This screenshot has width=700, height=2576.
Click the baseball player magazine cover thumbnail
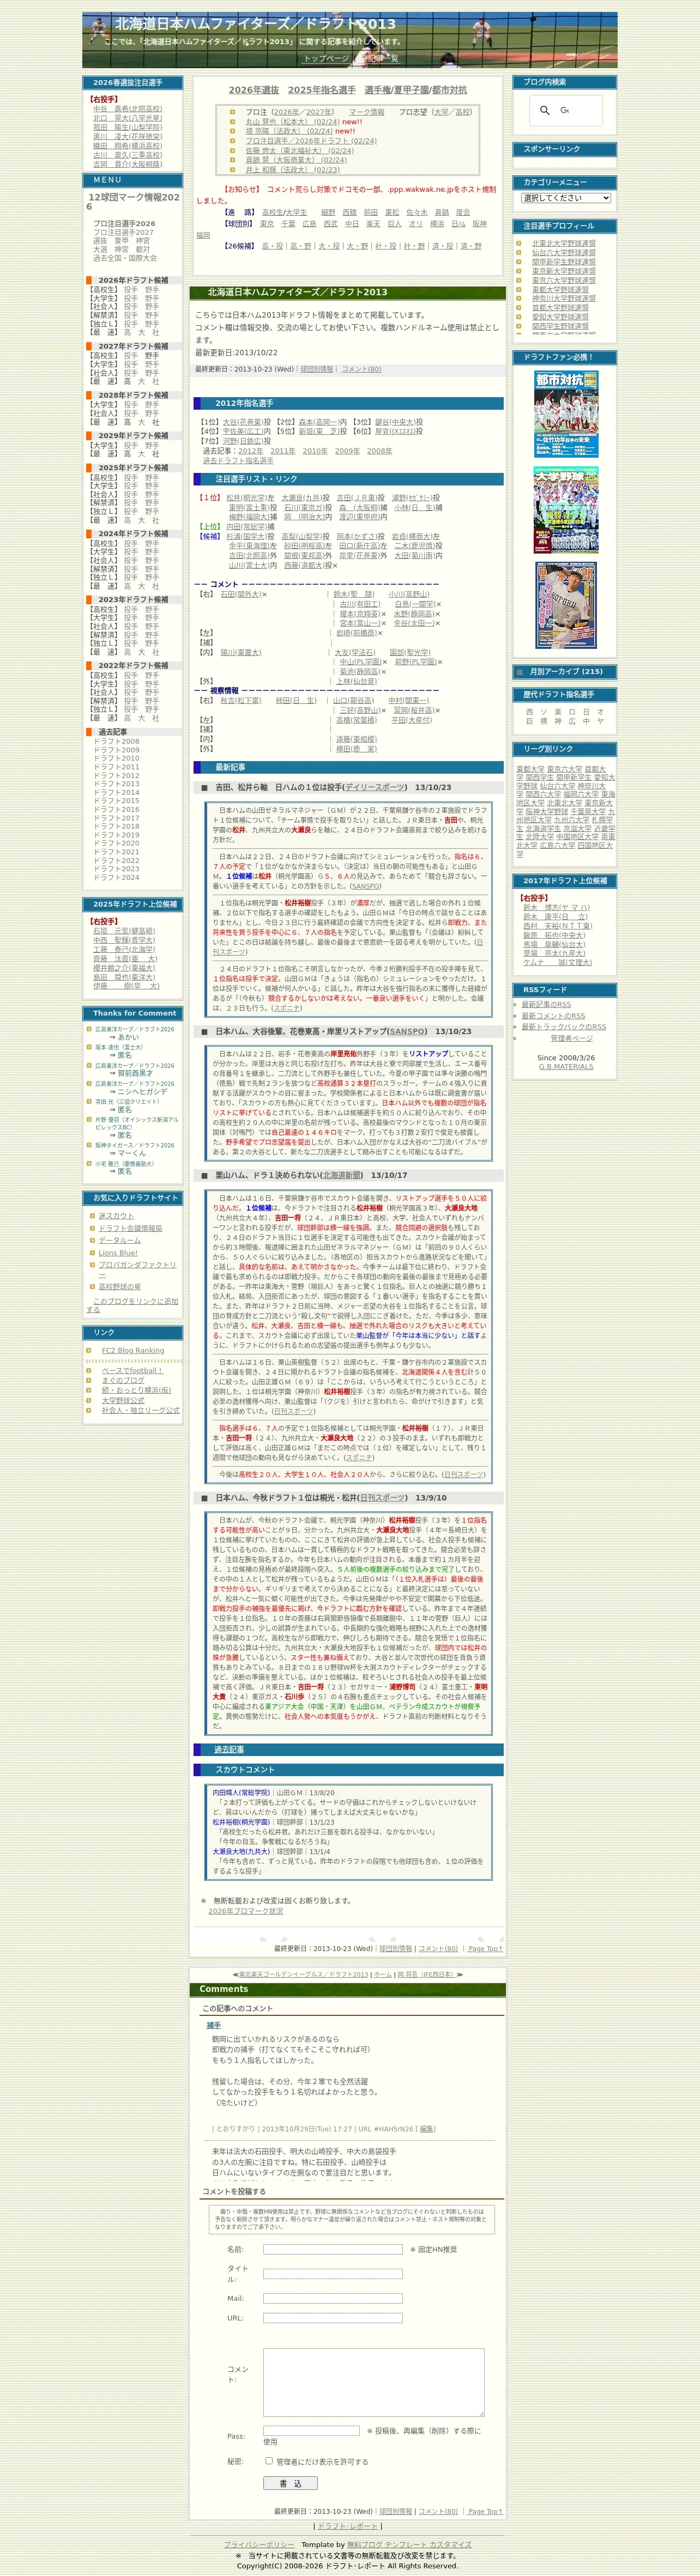(565, 605)
